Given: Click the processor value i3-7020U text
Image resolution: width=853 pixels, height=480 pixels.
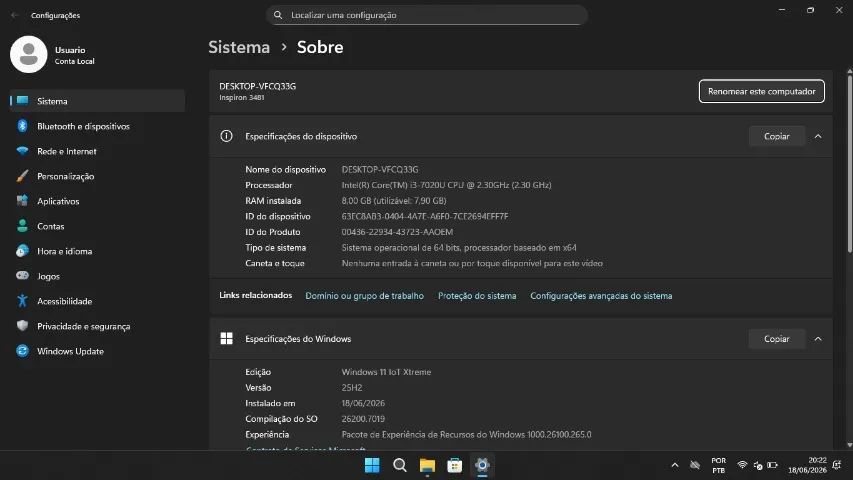Looking at the screenshot, I should (x=447, y=185).
